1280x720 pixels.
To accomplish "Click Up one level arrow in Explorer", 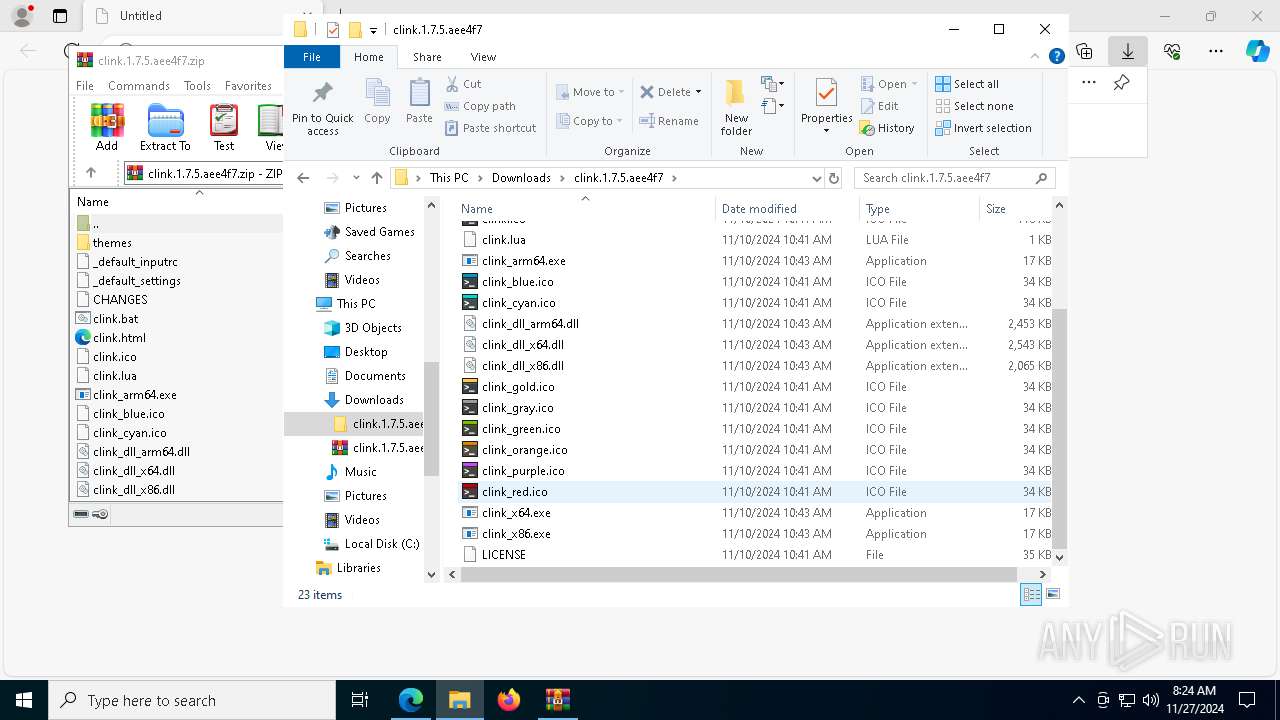I will (377, 178).
